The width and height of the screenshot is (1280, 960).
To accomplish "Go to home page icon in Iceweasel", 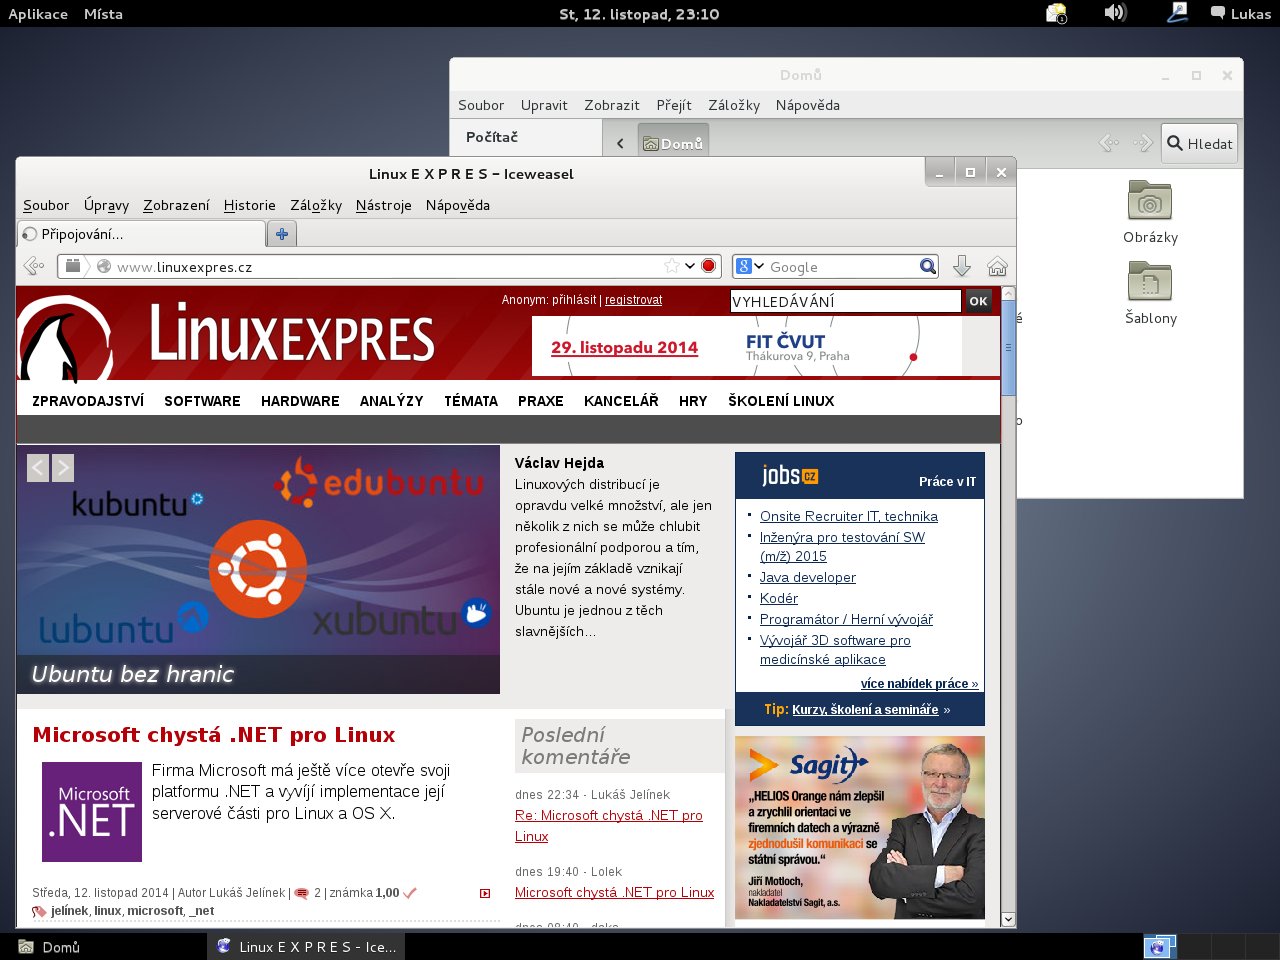I will [997, 266].
